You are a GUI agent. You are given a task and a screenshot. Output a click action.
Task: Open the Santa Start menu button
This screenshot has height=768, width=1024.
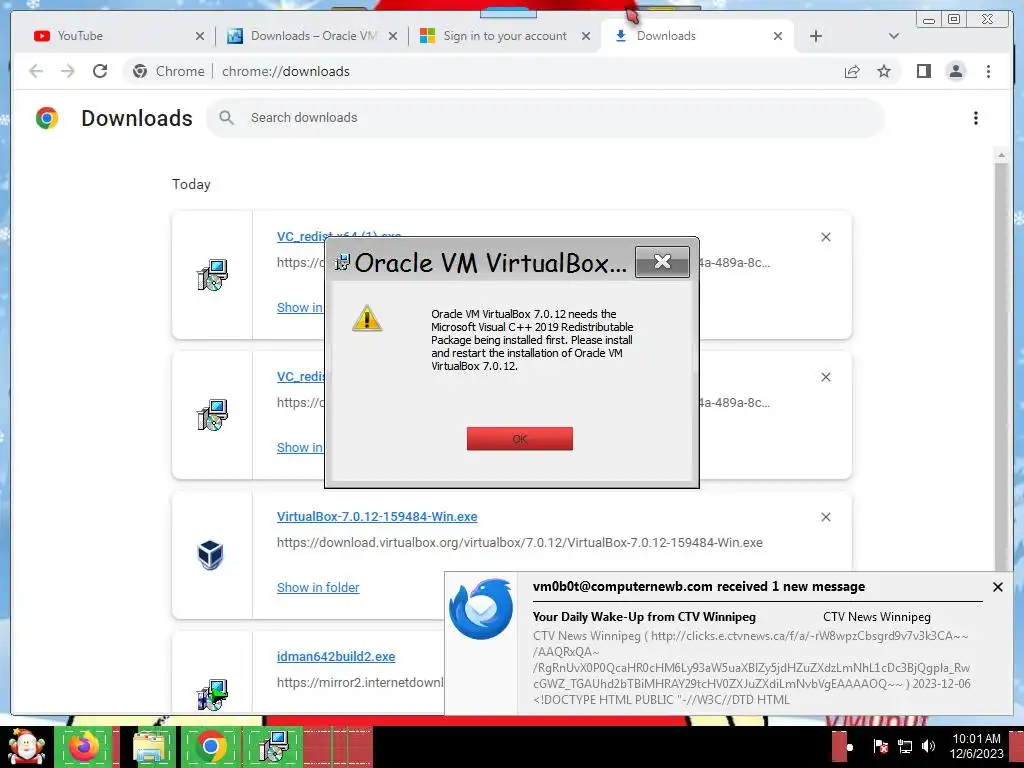click(x=25, y=747)
